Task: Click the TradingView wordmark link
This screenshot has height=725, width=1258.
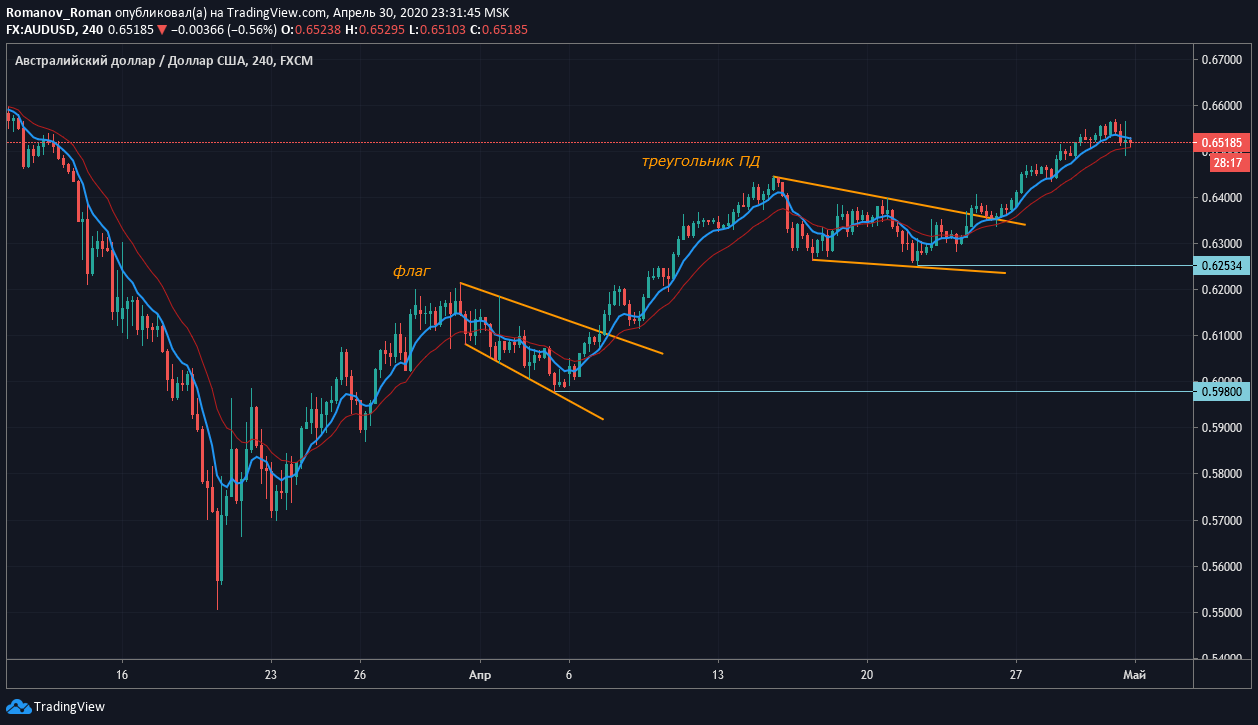Action: [x=69, y=706]
